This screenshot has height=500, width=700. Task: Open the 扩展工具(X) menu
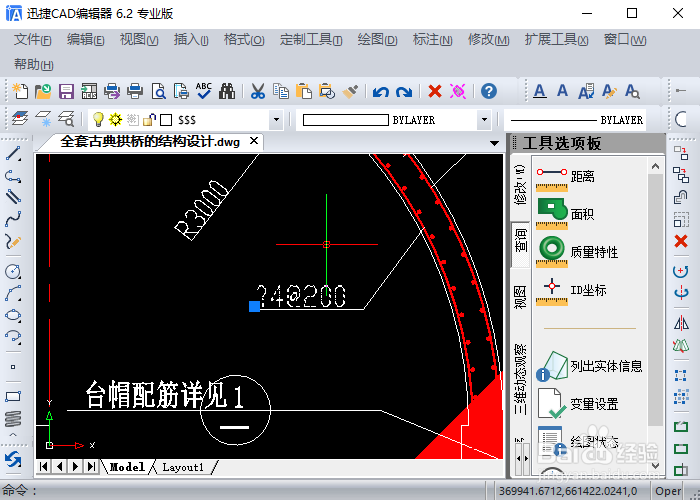pos(556,40)
